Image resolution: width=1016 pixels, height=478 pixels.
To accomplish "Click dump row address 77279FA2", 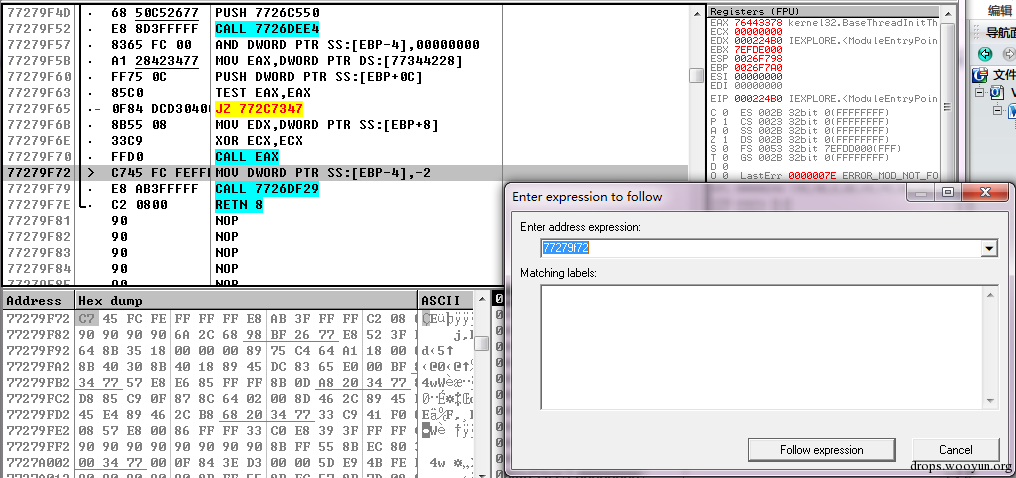I will pos(38,367).
